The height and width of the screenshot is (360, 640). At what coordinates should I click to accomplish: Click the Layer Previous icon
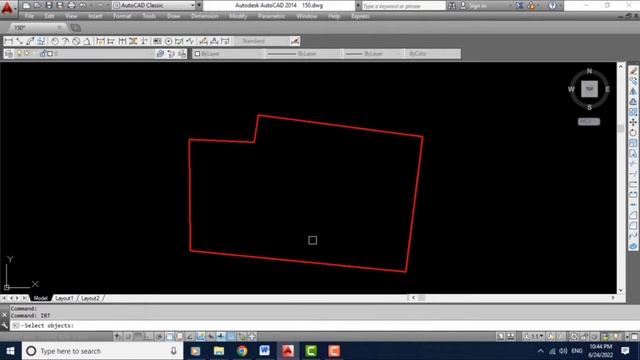click(x=171, y=54)
